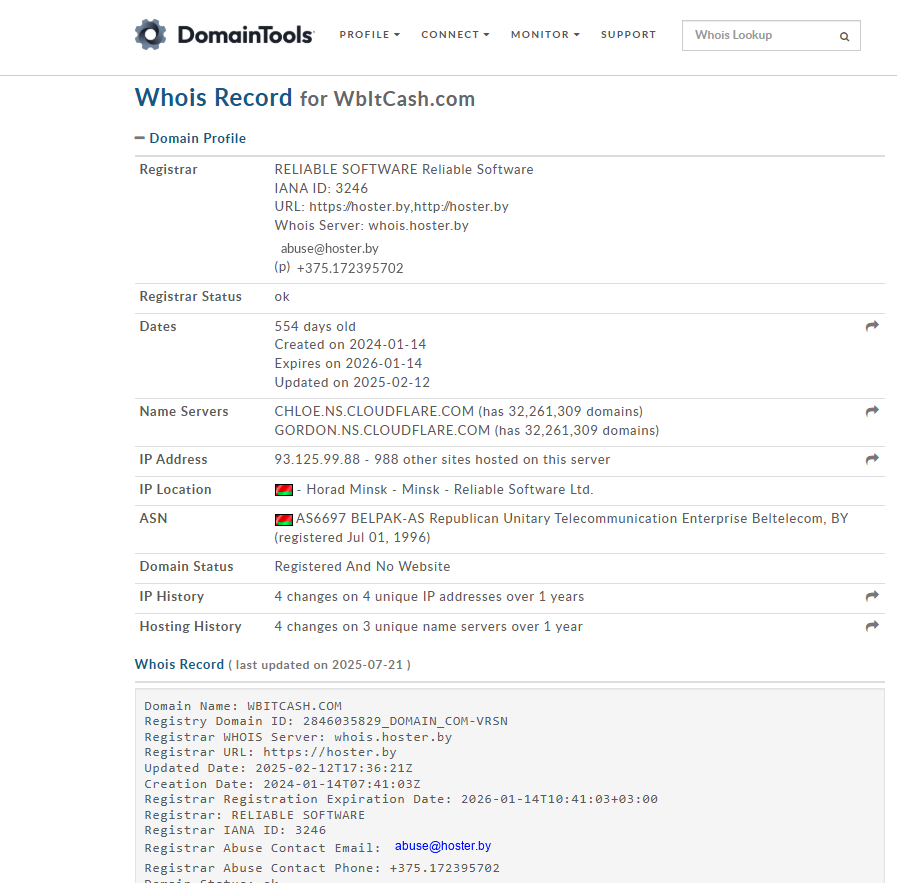Click the DomainTools gear logo
The width and height of the screenshot is (897, 883).
point(150,34)
